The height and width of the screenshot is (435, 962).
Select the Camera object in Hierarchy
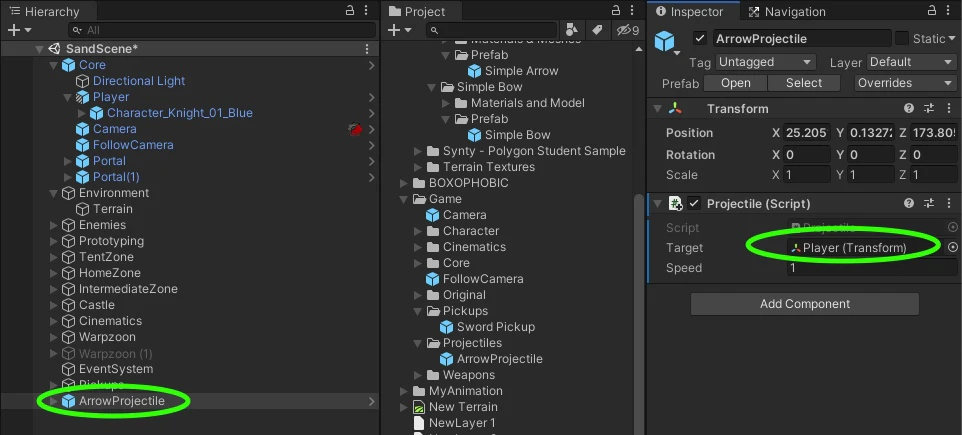(x=114, y=129)
